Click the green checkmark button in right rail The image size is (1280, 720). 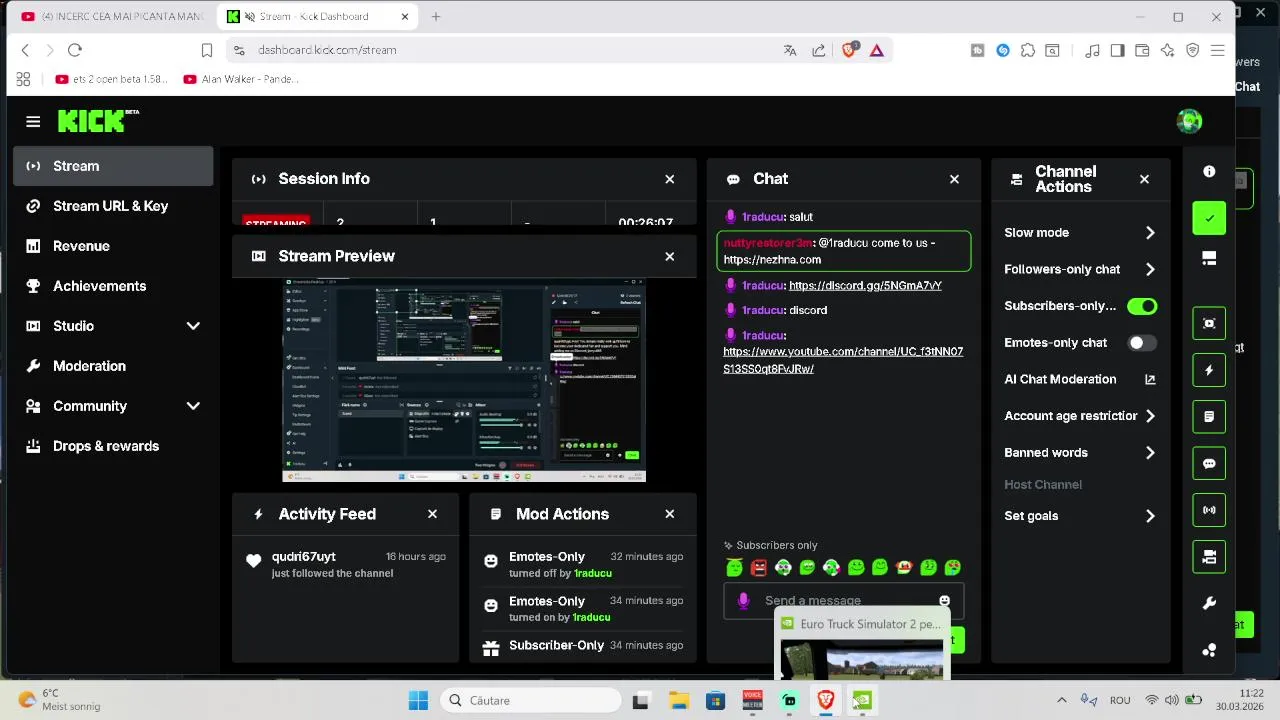(x=1209, y=218)
